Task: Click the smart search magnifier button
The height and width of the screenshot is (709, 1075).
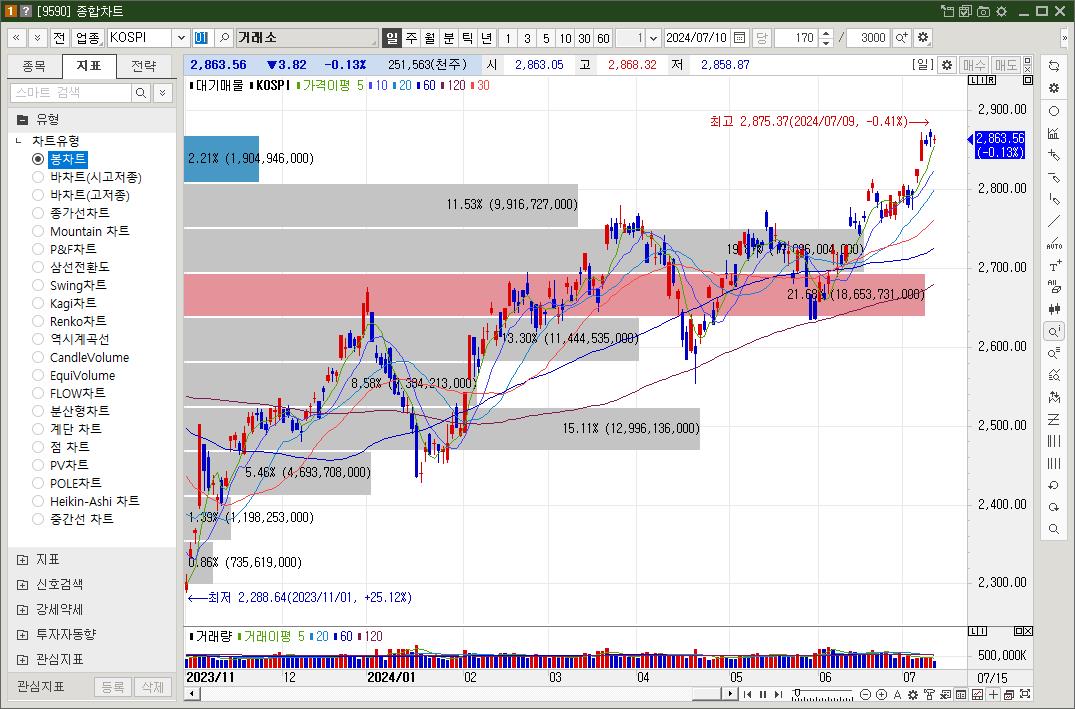Action: (141, 93)
